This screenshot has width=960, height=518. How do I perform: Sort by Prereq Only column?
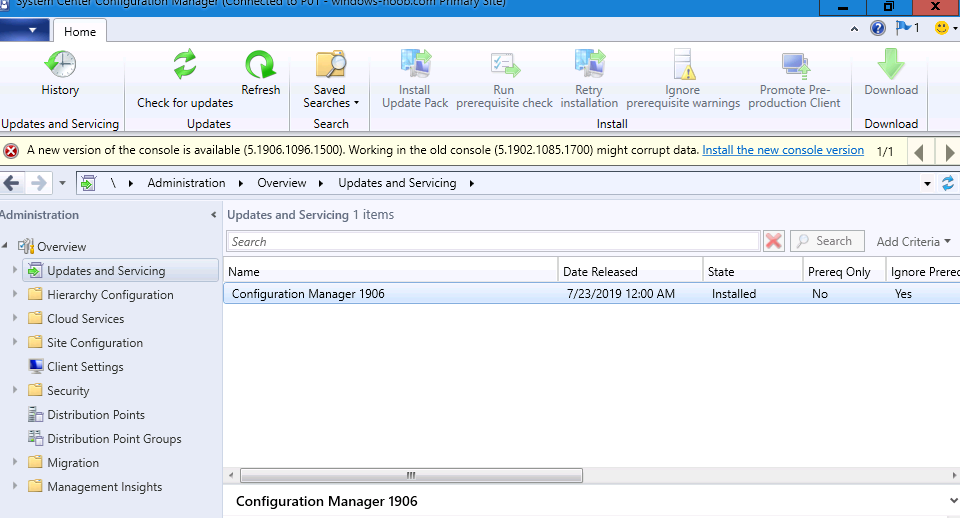844,271
